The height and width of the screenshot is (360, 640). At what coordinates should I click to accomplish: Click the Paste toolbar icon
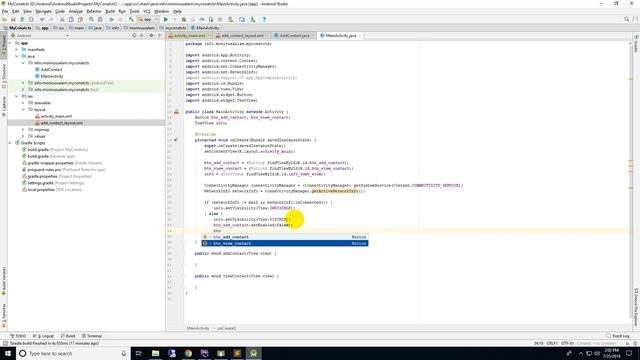[x=80, y=19]
